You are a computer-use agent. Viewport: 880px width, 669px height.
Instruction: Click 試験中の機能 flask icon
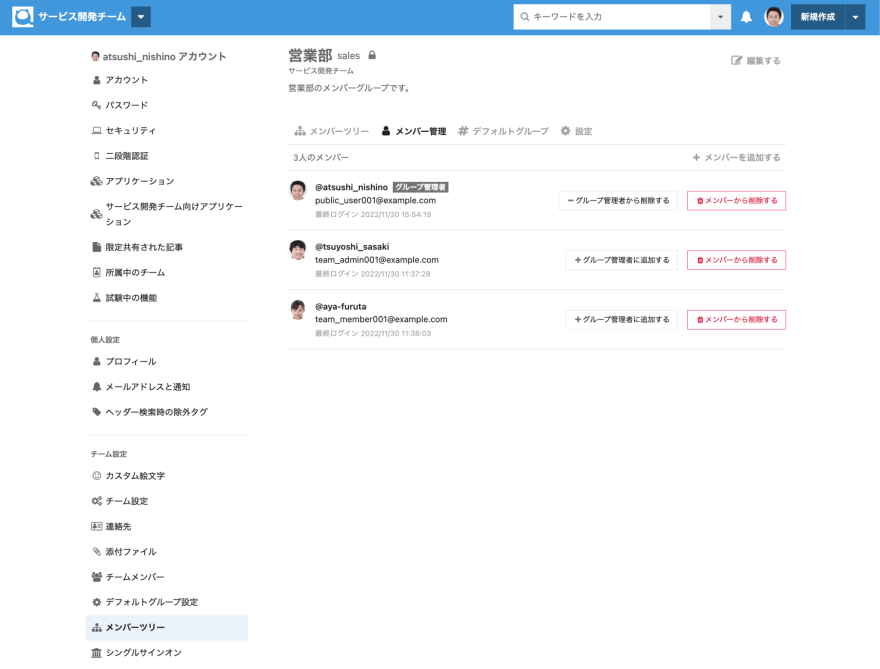pyautogui.click(x=97, y=298)
